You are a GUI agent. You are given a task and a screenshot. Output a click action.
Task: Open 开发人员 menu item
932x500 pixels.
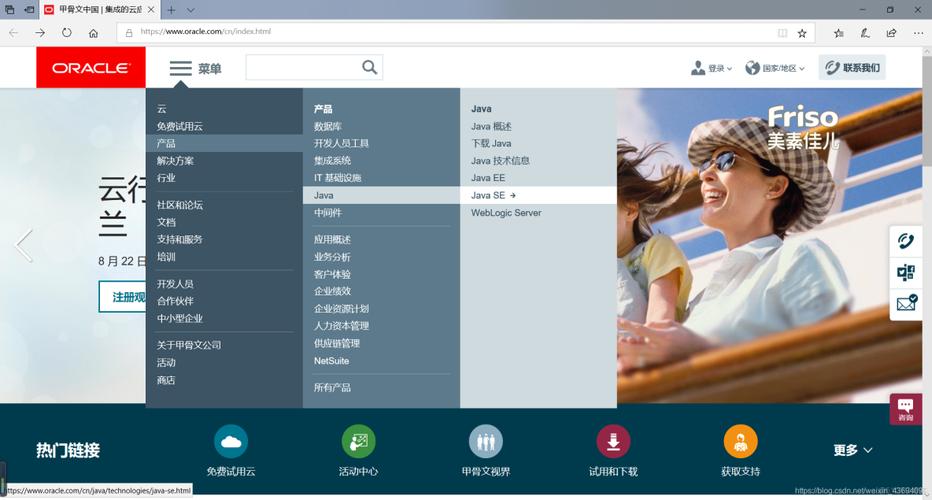coord(175,284)
